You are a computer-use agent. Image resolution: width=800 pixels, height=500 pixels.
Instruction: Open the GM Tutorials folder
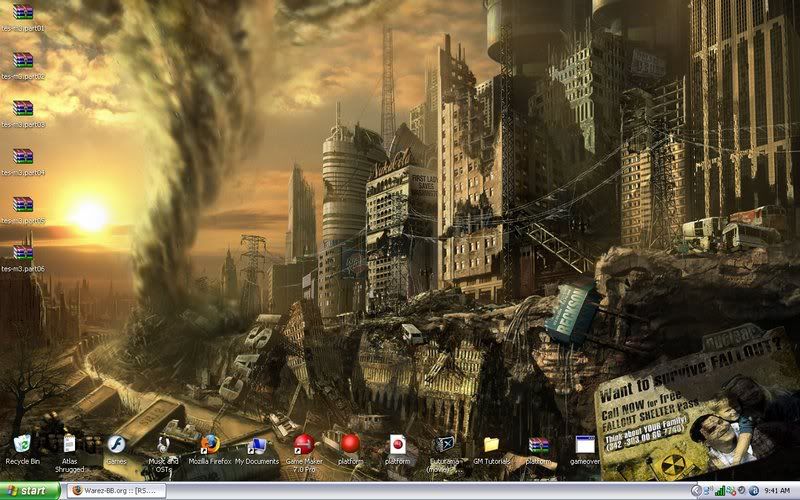tap(492, 443)
